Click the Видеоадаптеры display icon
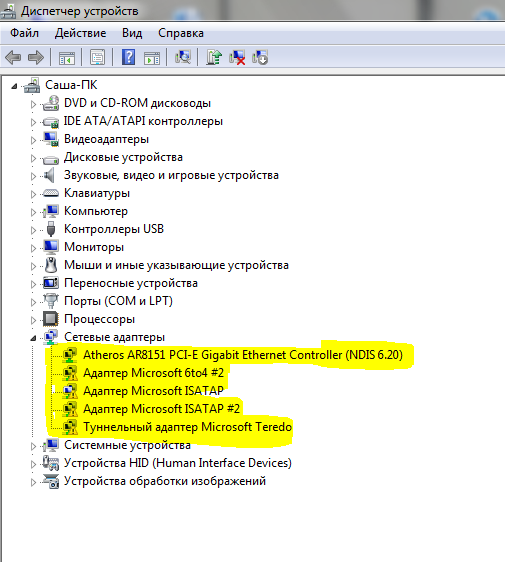 click(x=51, y=139)
